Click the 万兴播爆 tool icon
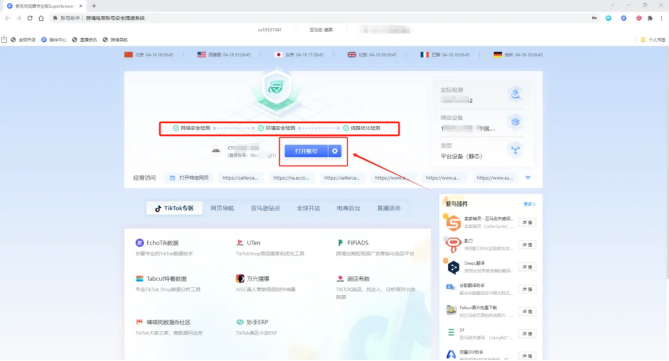The width and height of the screenshot is (669, 361). [240, 279]
